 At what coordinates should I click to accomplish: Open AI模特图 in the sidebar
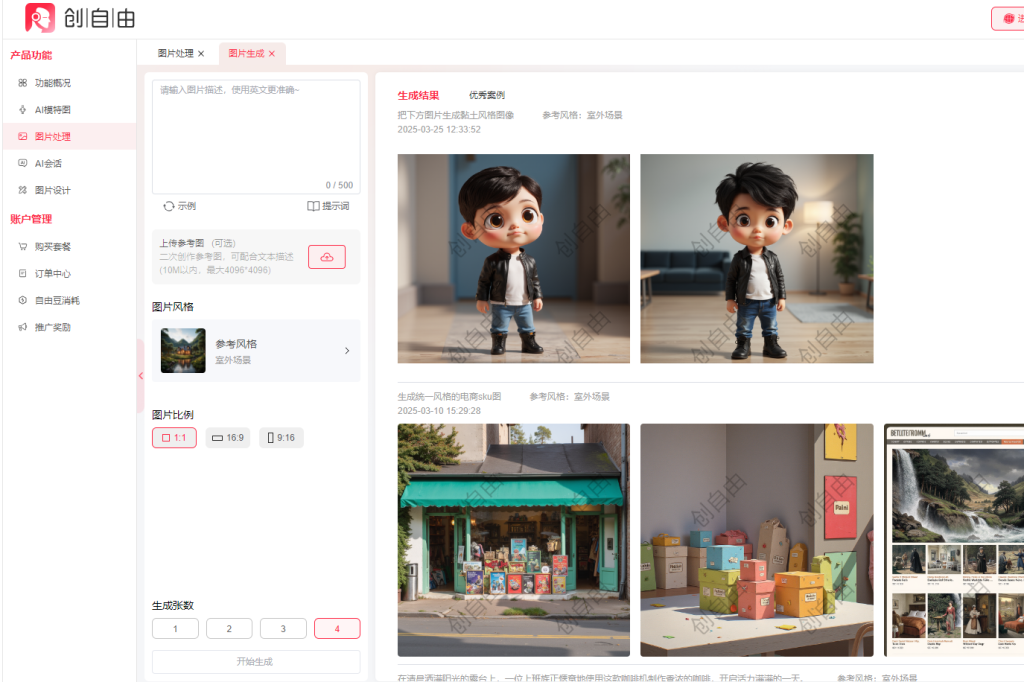[52, 110]
